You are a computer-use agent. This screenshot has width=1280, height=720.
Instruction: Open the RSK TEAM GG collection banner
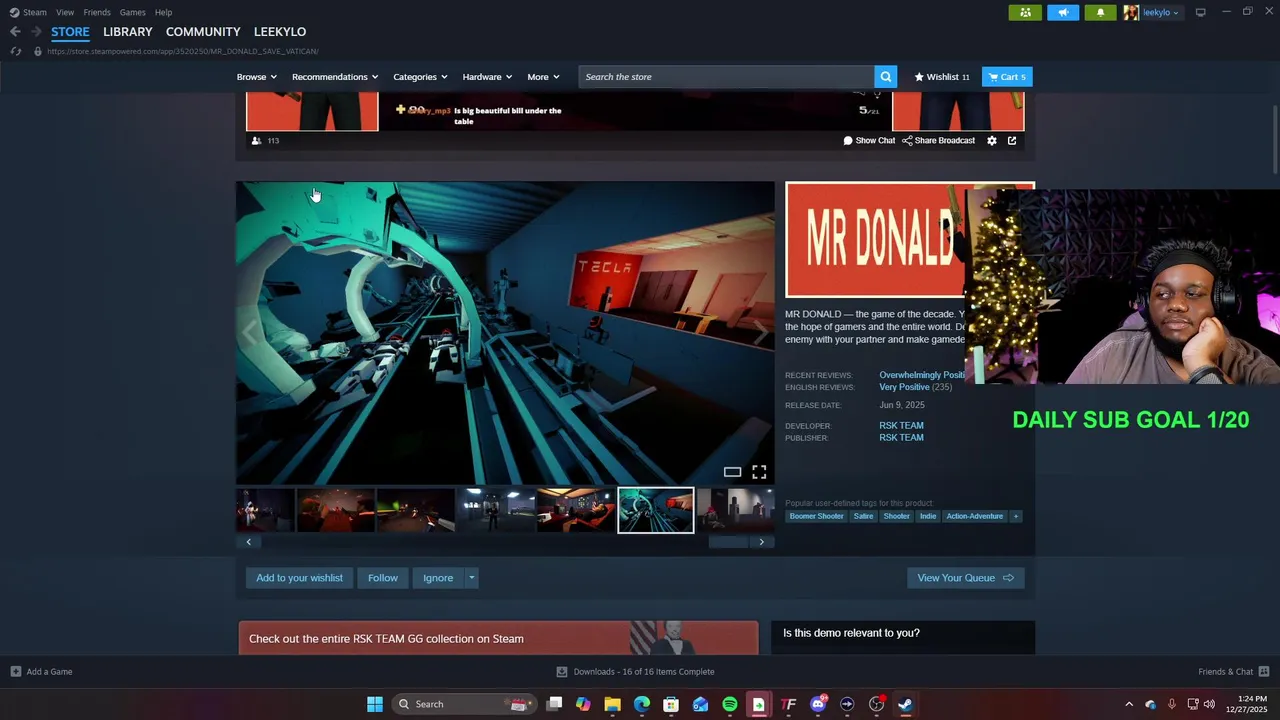(498, 638)
